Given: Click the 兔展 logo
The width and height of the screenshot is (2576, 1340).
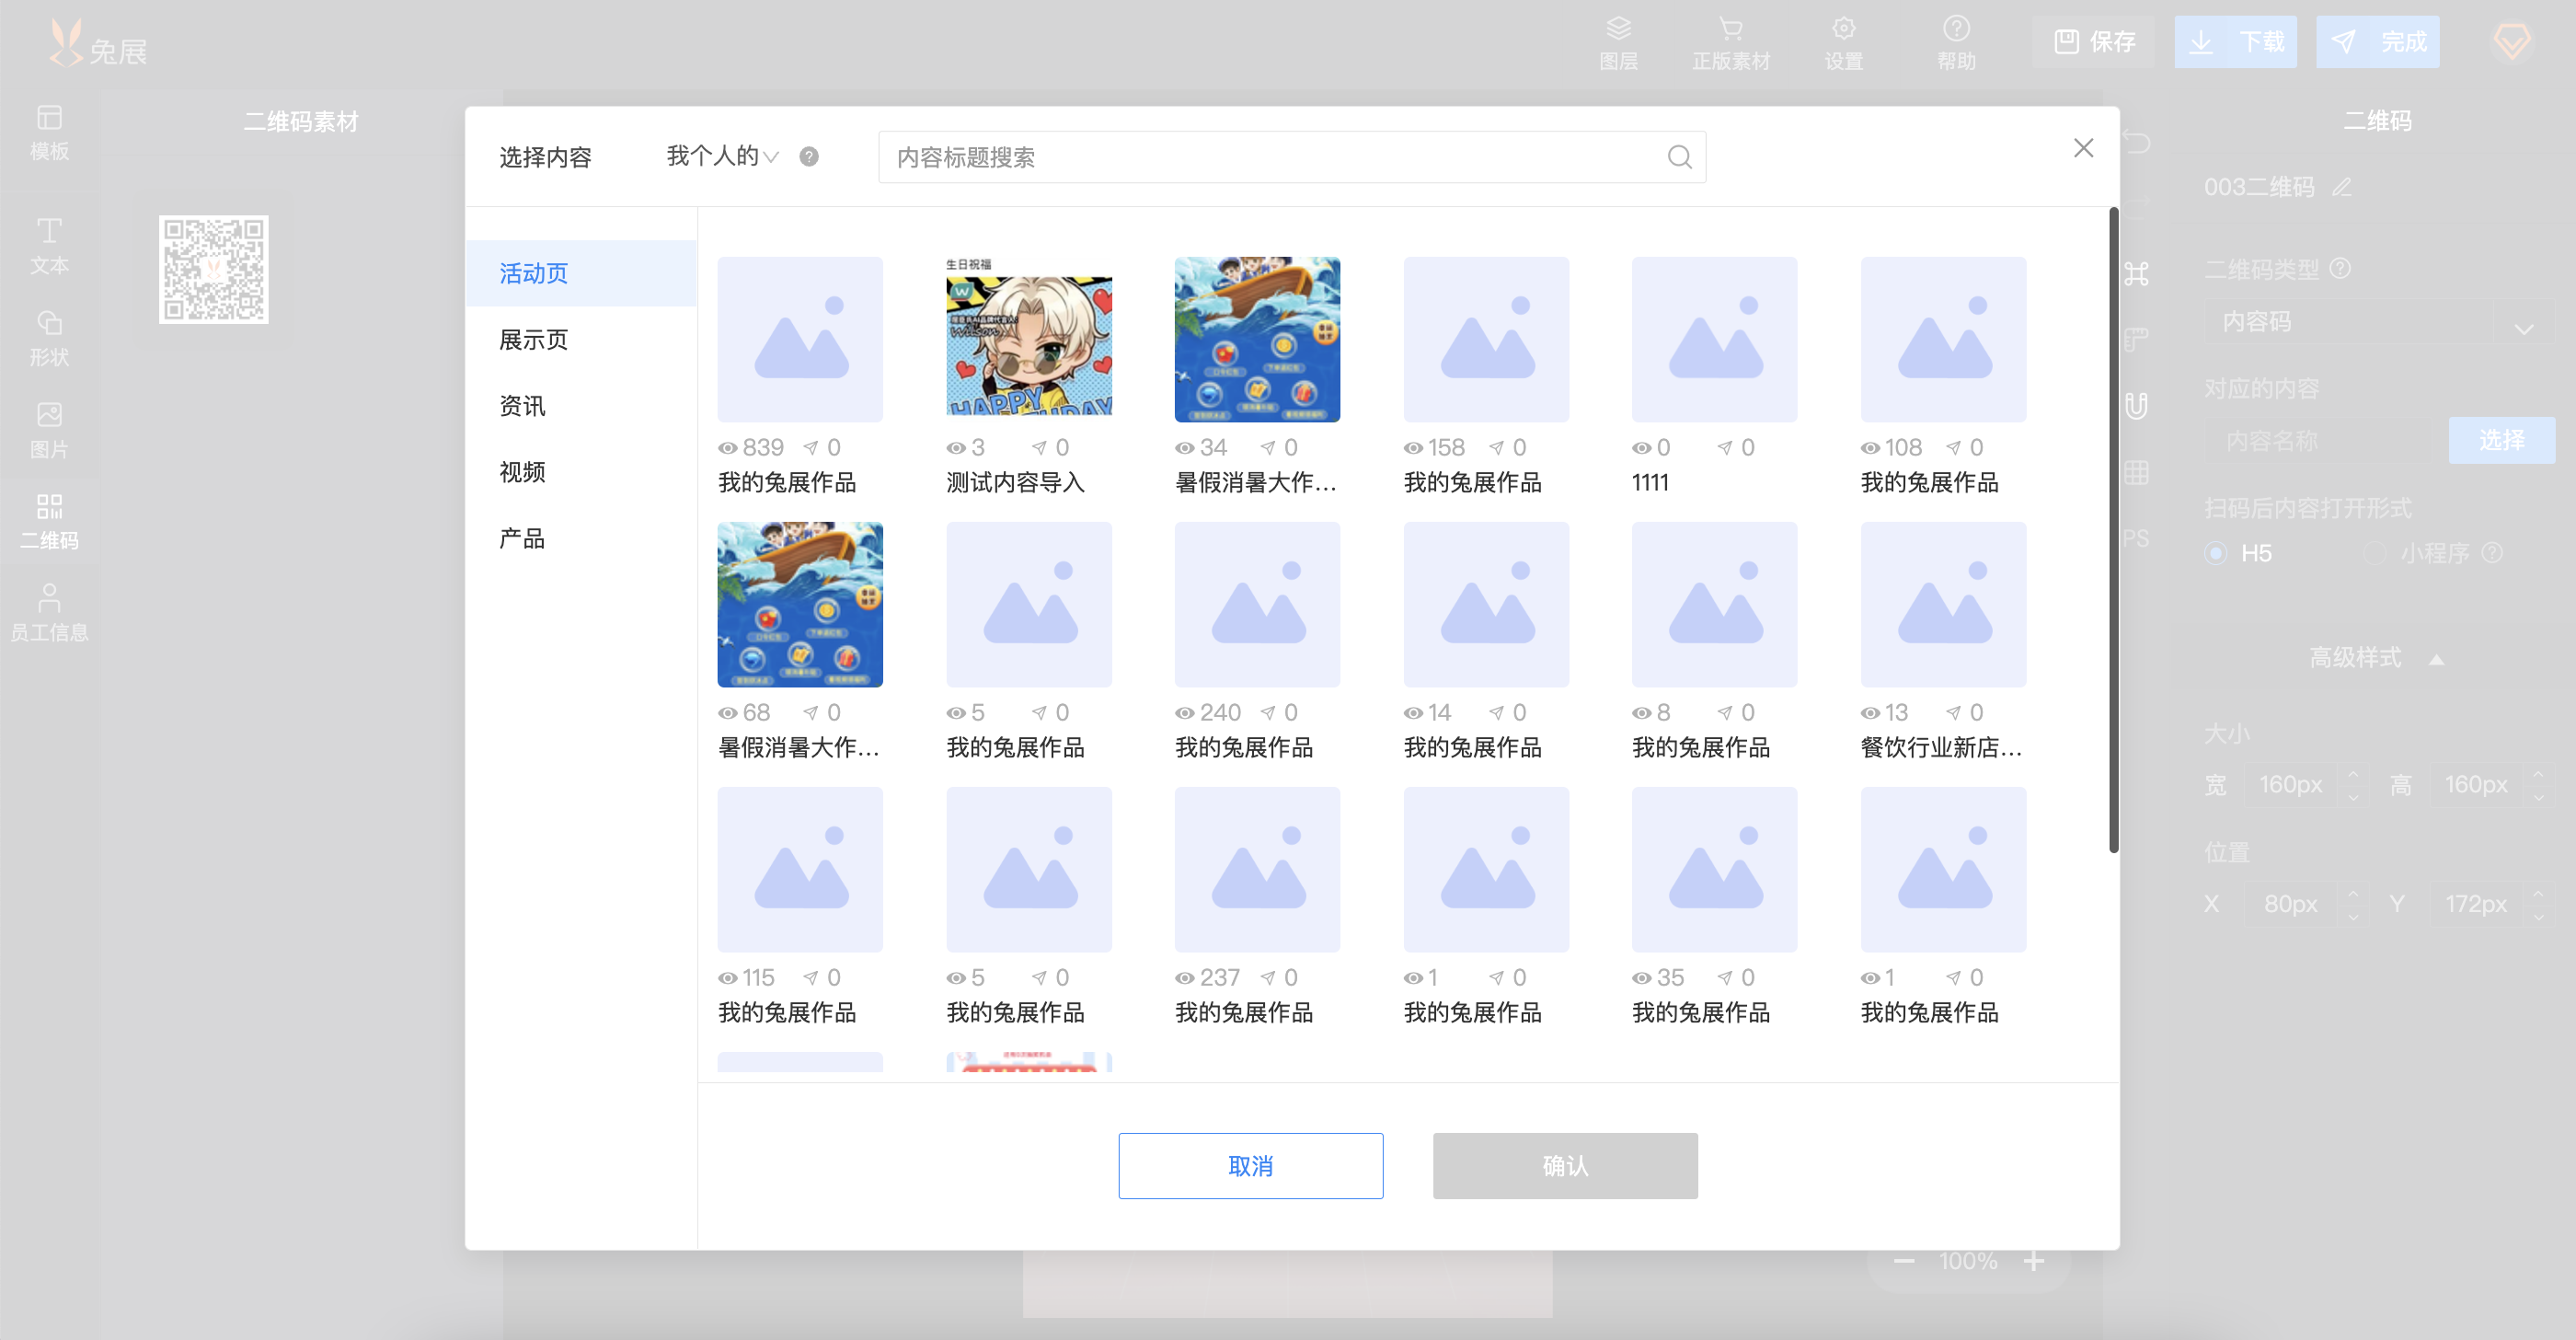Looking at the screenshot, I should pos(98,45).
